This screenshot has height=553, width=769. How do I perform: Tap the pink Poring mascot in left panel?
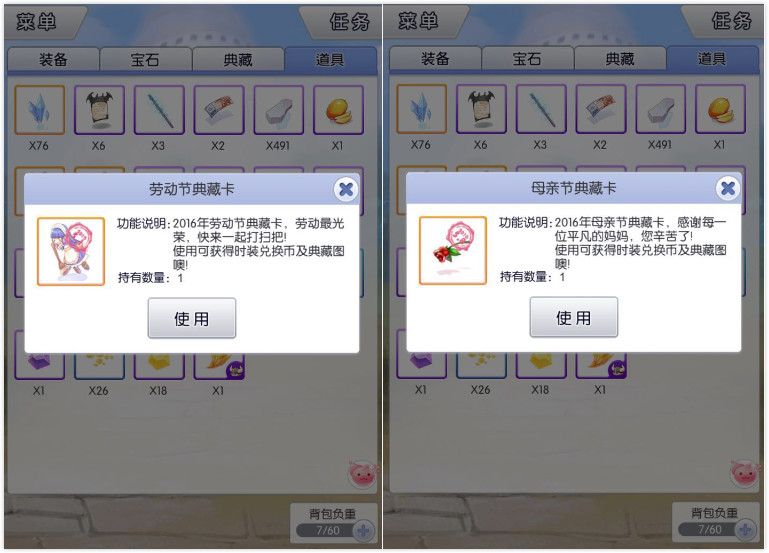tap(363, 474)
